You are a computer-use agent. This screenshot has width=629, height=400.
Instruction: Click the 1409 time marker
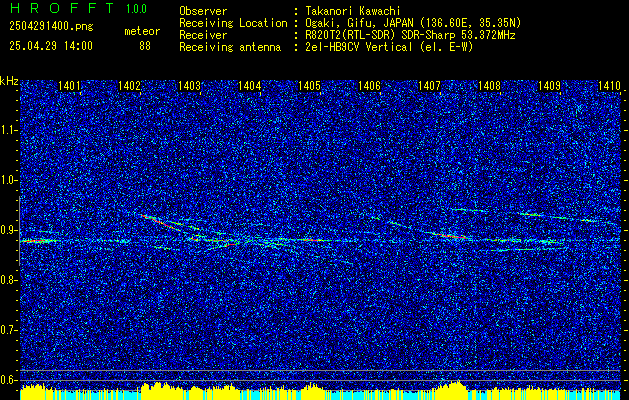pyautogui.click(x=549, y=85)
